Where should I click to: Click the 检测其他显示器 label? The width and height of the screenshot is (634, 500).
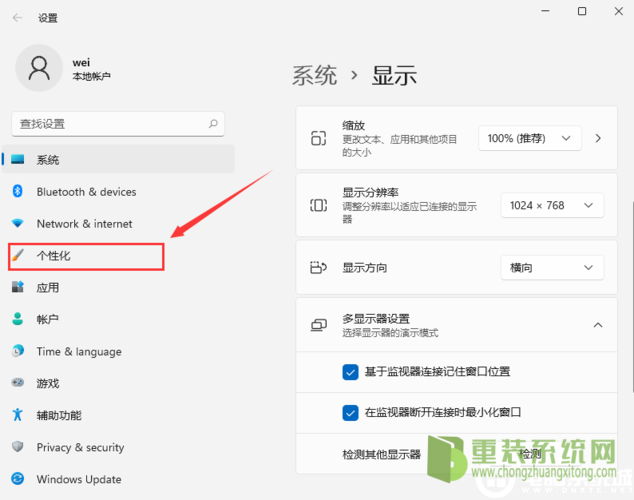click(x=381, y=454)
